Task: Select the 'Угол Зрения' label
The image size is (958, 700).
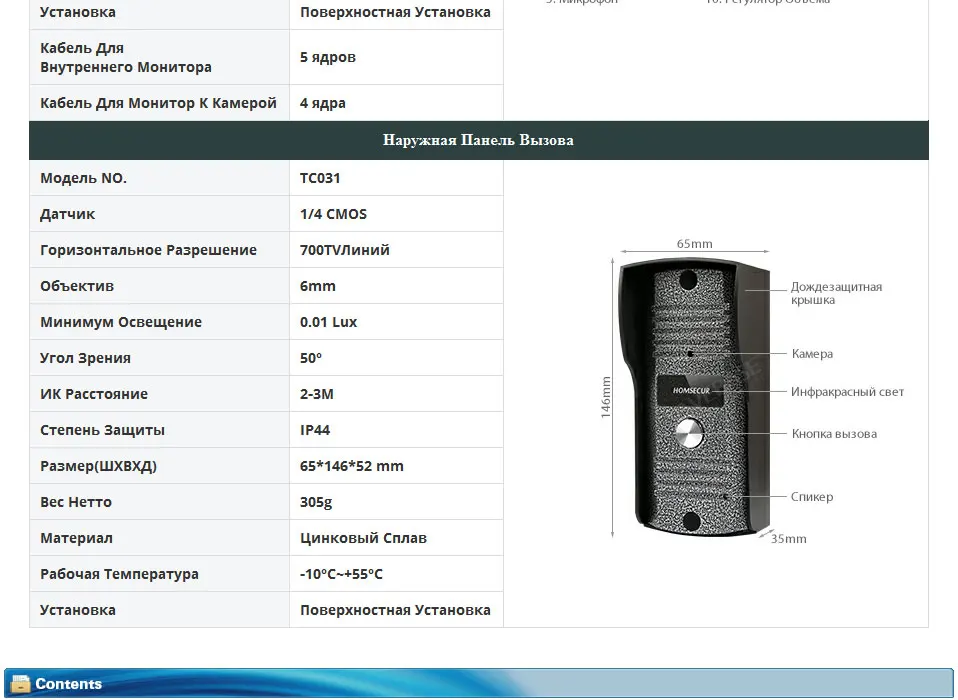Action: click(x=86, y=359)
